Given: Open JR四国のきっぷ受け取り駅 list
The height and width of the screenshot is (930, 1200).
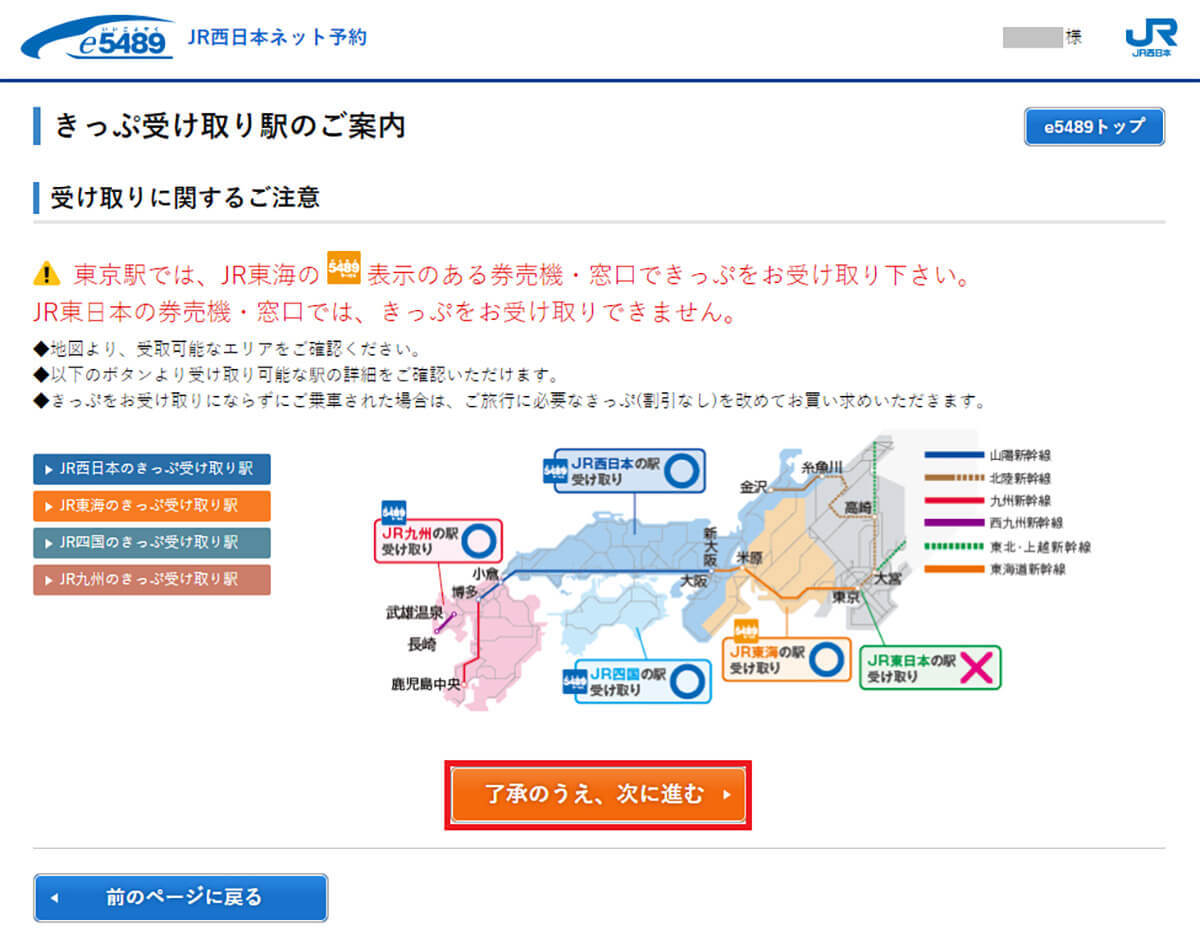Looking at the screenshot, I should [152, 542].
